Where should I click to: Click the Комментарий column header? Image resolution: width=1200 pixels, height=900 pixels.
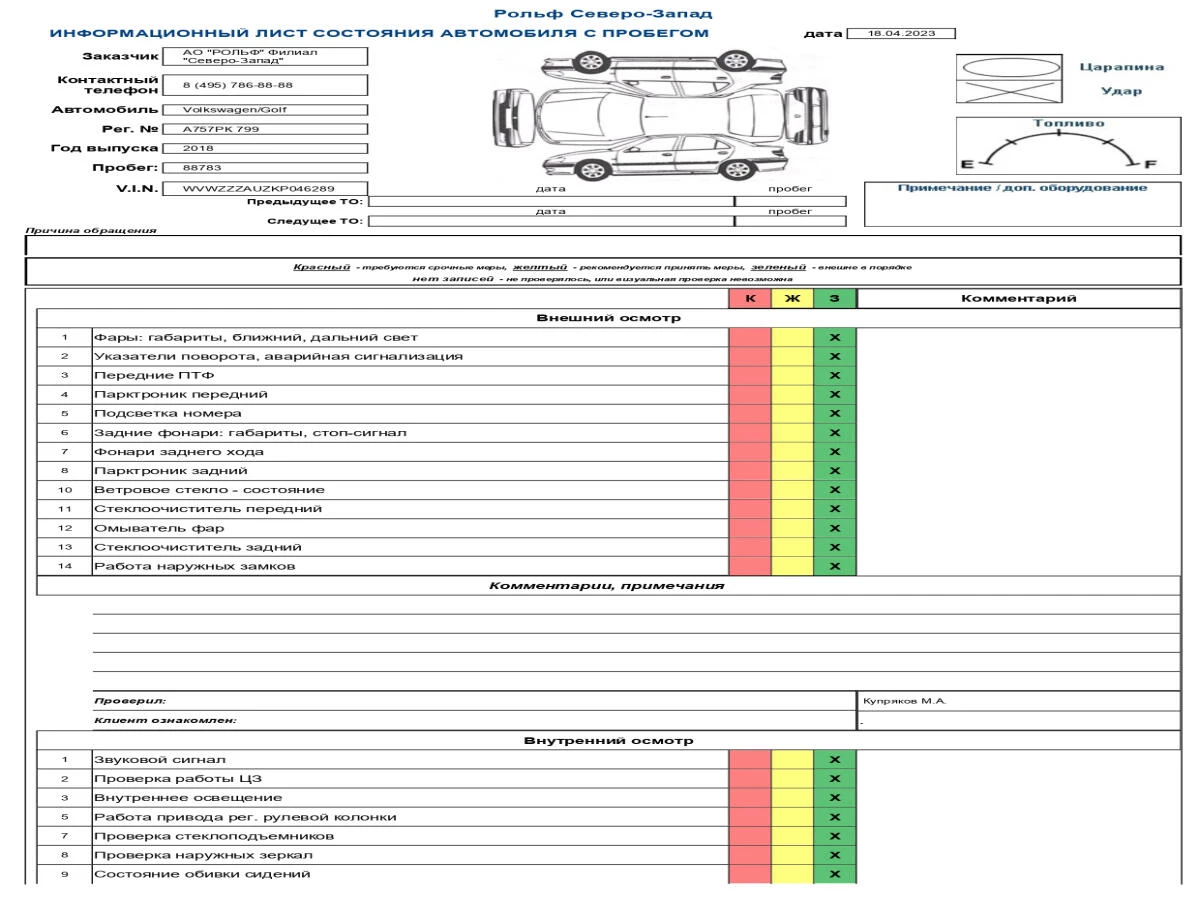(1018, 298)
